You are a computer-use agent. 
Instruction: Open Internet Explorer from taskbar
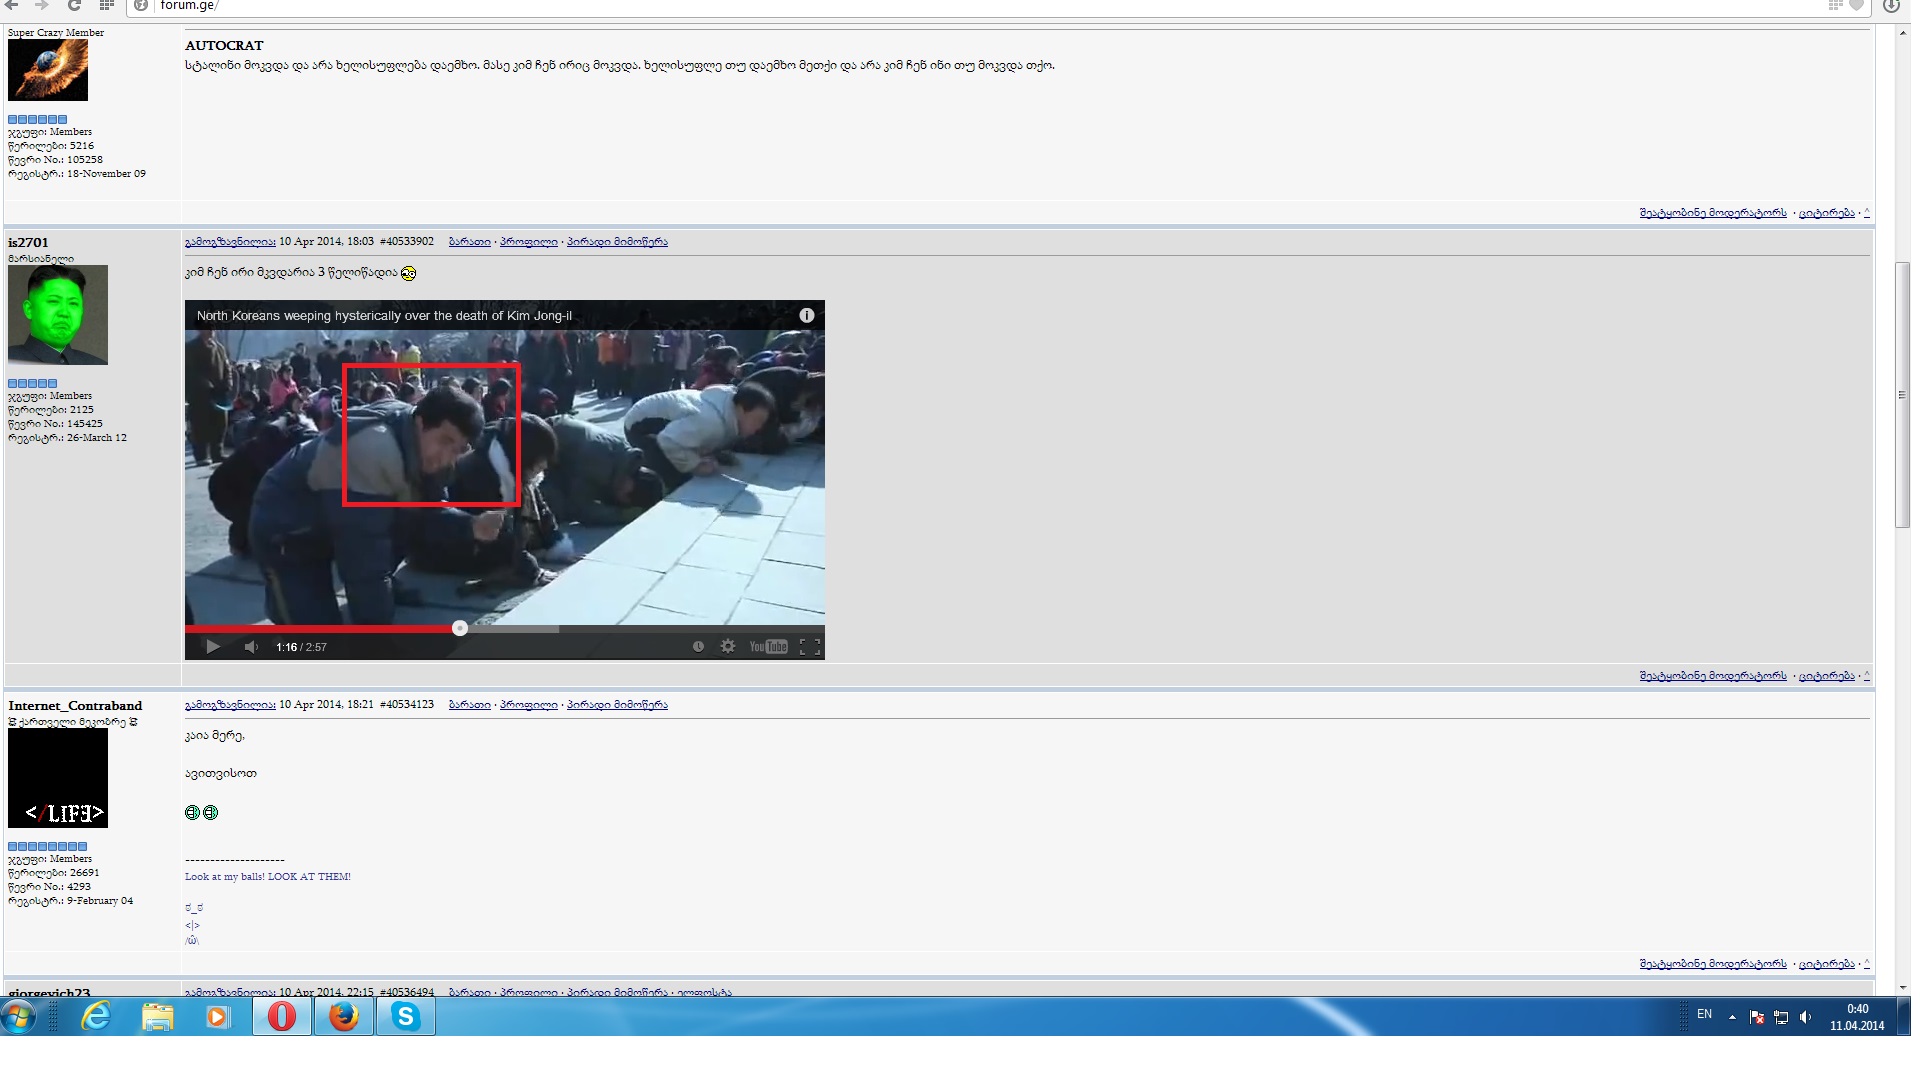(x=95, y=1017)
